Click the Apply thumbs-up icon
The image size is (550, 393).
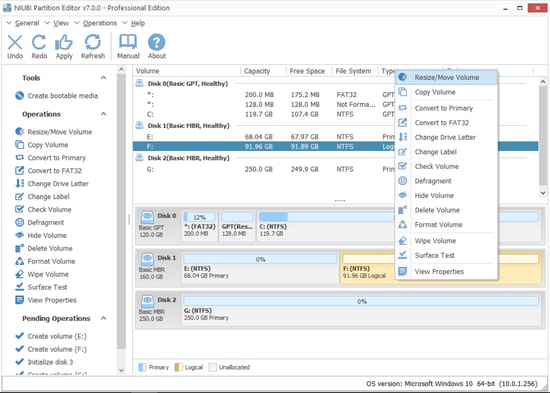tap(64, 42)
